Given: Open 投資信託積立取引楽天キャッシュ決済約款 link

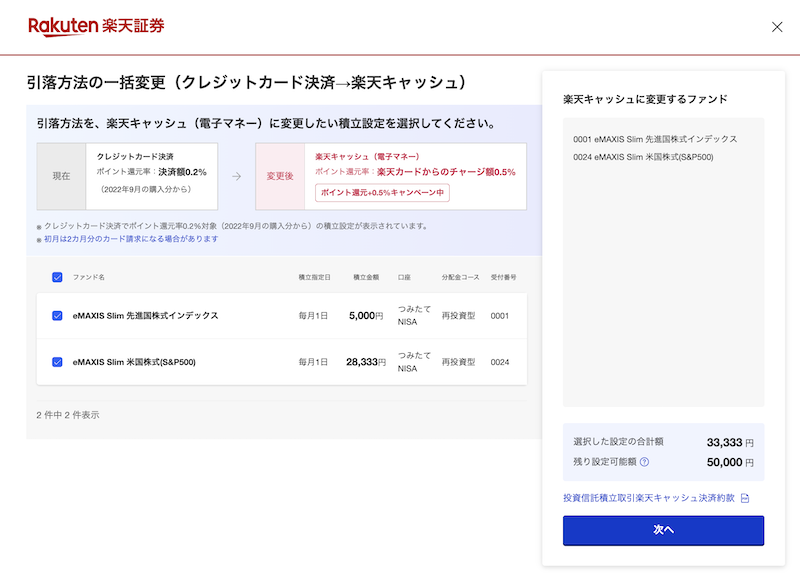Looking at the screenshot, I should 648,497.
